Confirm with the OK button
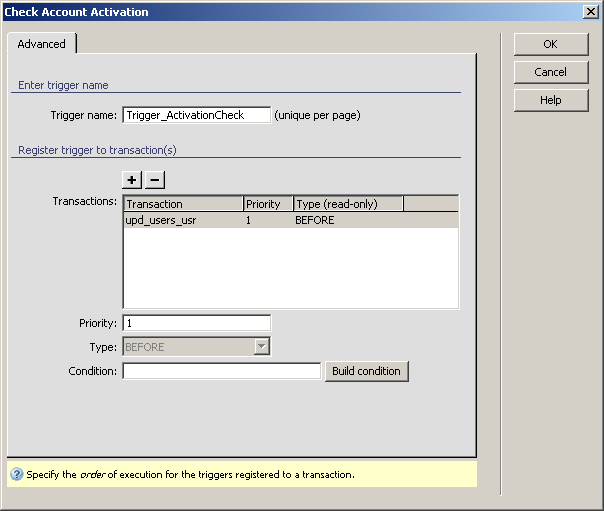 550,44
